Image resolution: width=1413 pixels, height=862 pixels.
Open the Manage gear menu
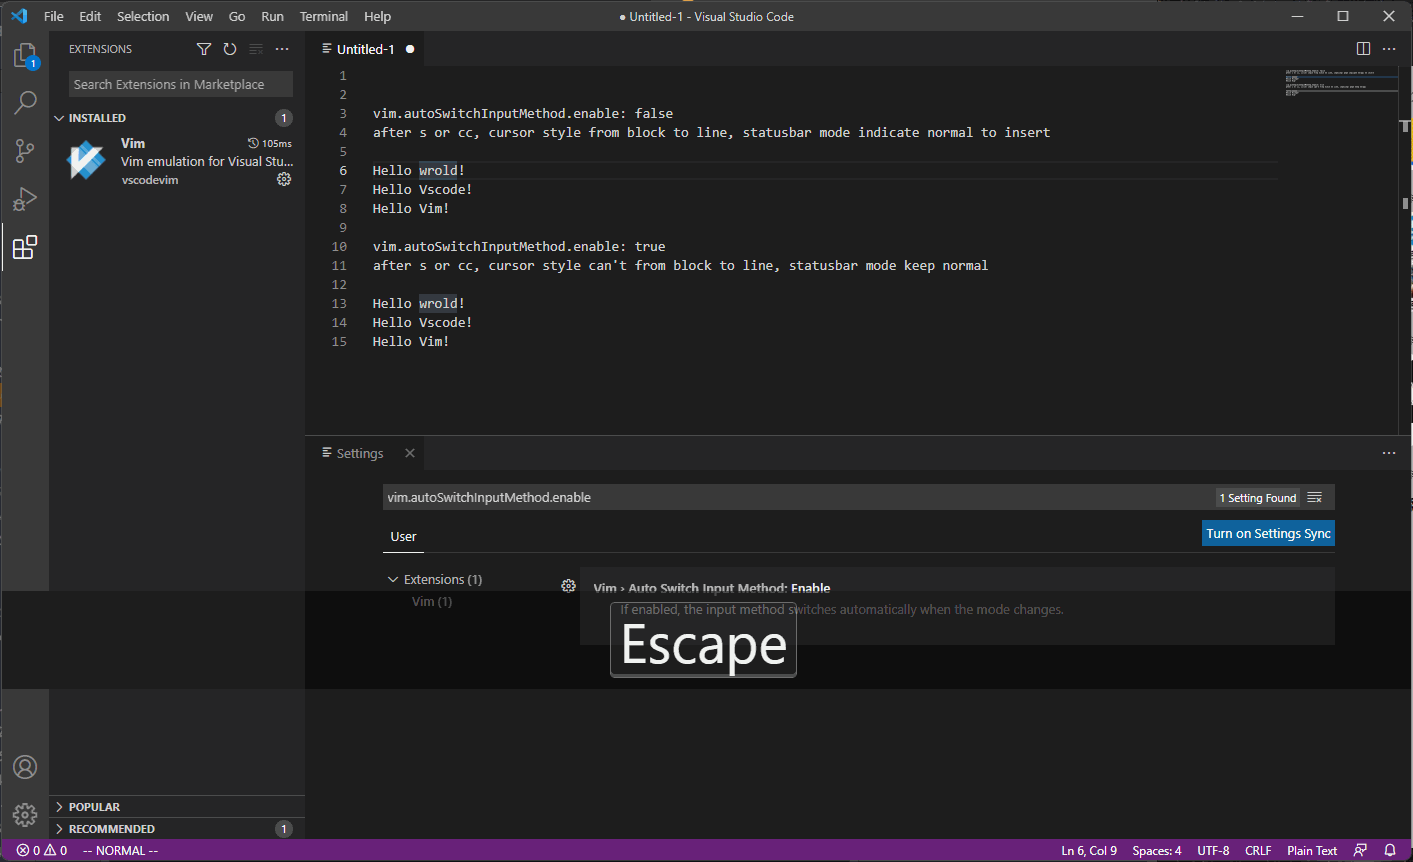pyautogui.click(x=25, y=814)
